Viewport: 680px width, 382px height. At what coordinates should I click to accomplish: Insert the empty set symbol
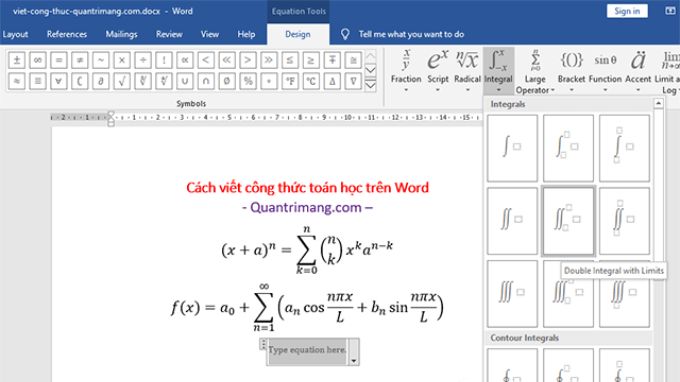coord(227,81)
